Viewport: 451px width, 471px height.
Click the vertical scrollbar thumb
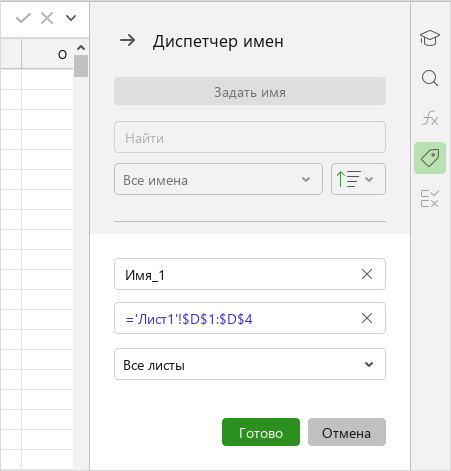click(81, 66)
